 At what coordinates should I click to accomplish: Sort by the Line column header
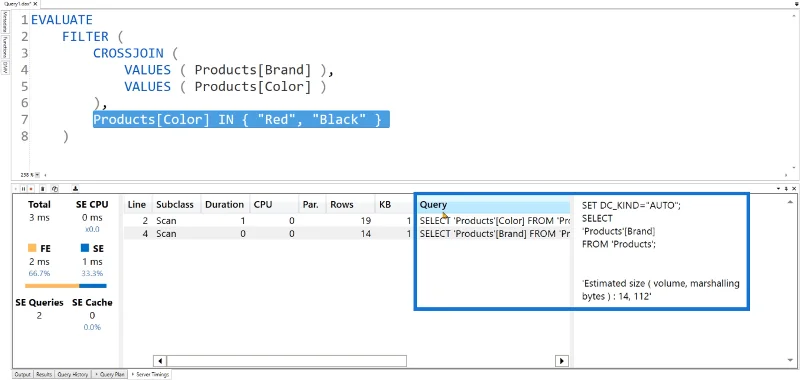pos(137,205)
